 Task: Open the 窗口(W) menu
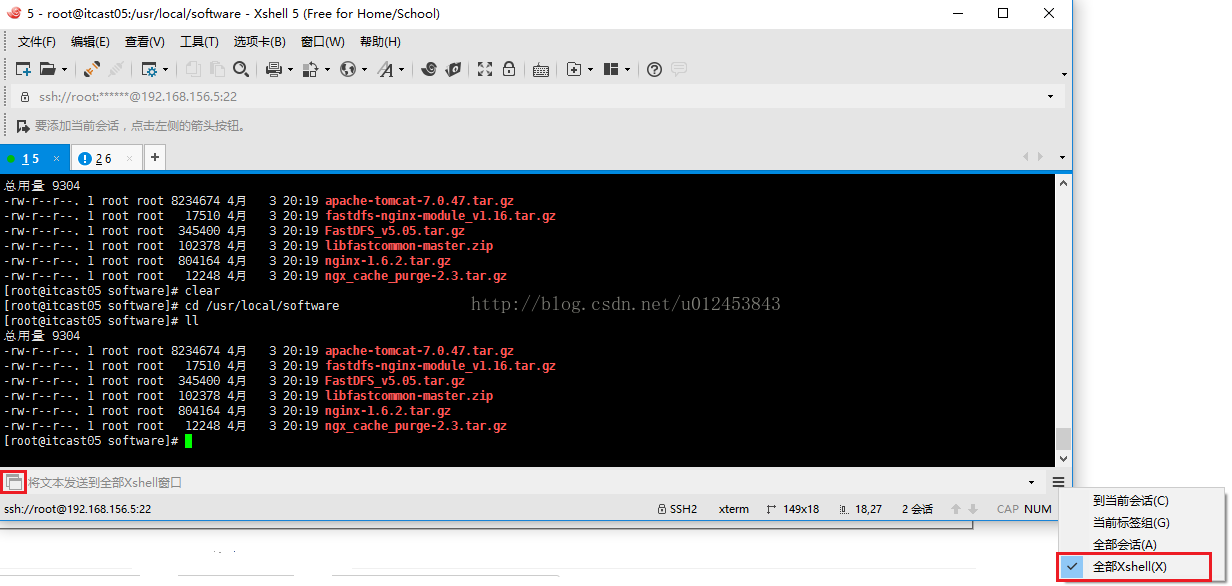pos(322,42)
